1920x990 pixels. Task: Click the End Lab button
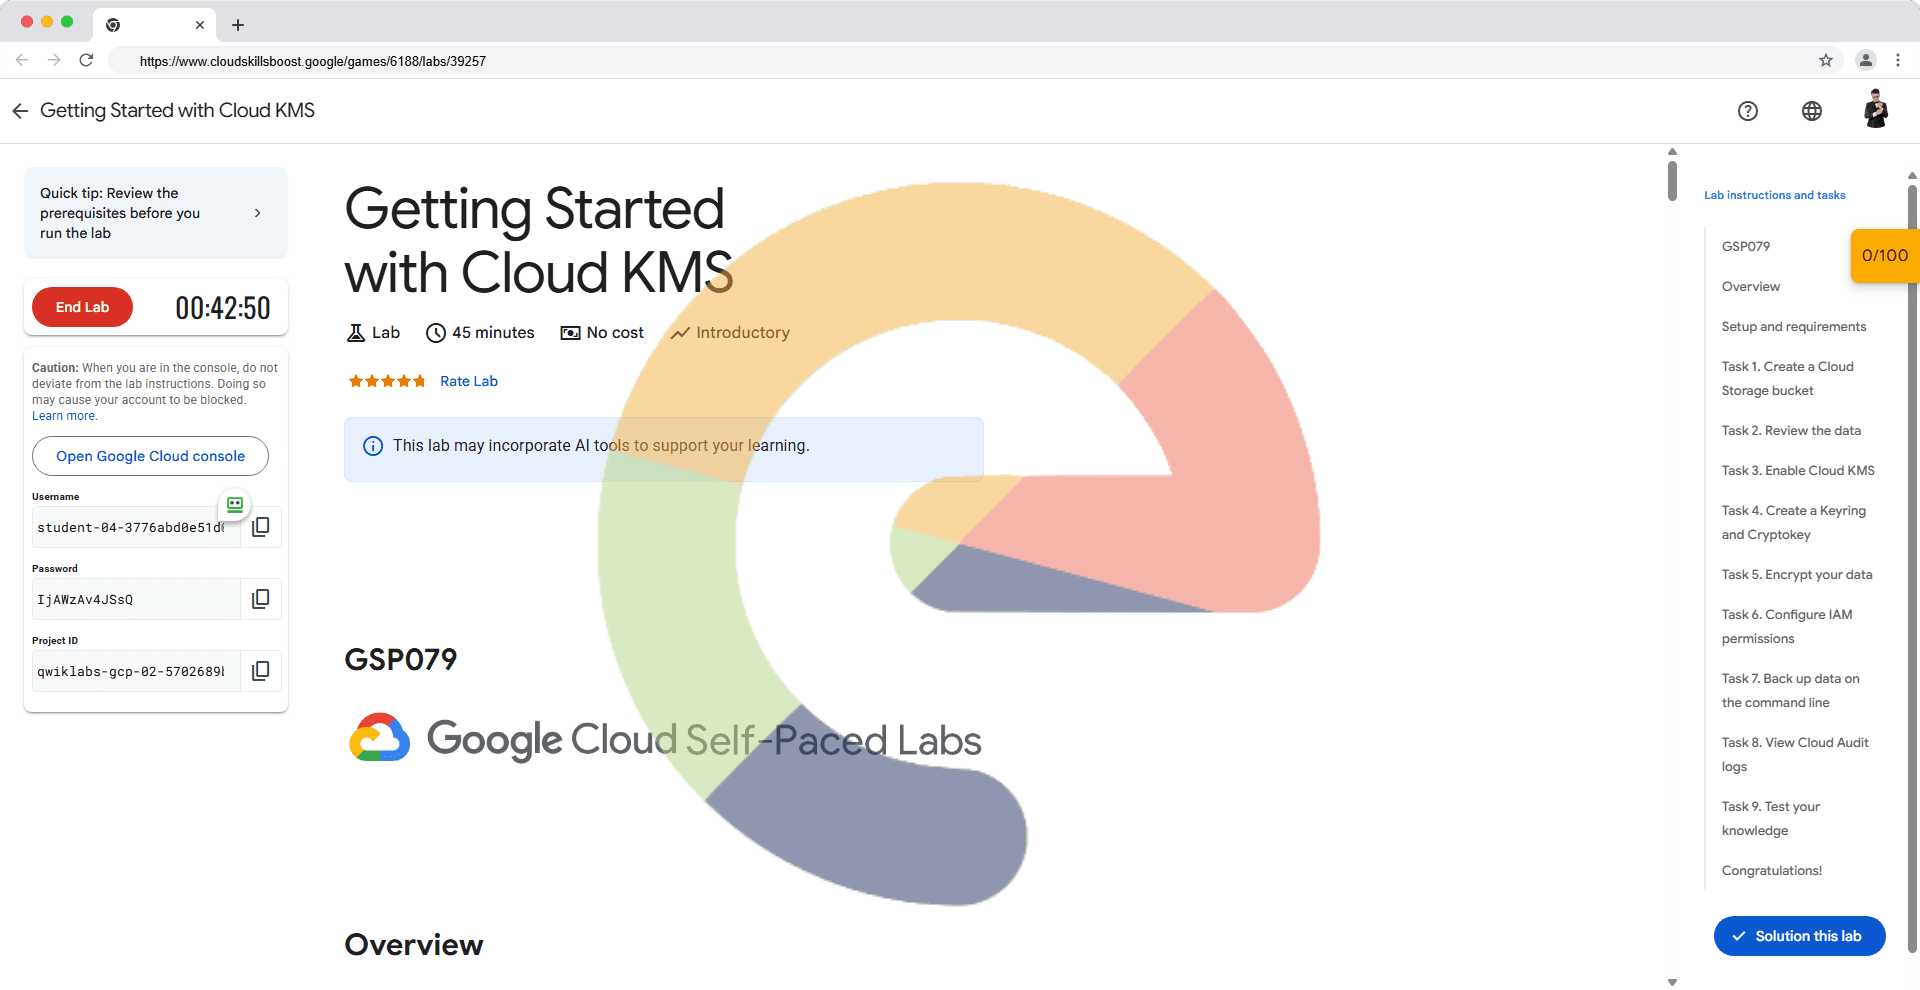coord(82,307)
